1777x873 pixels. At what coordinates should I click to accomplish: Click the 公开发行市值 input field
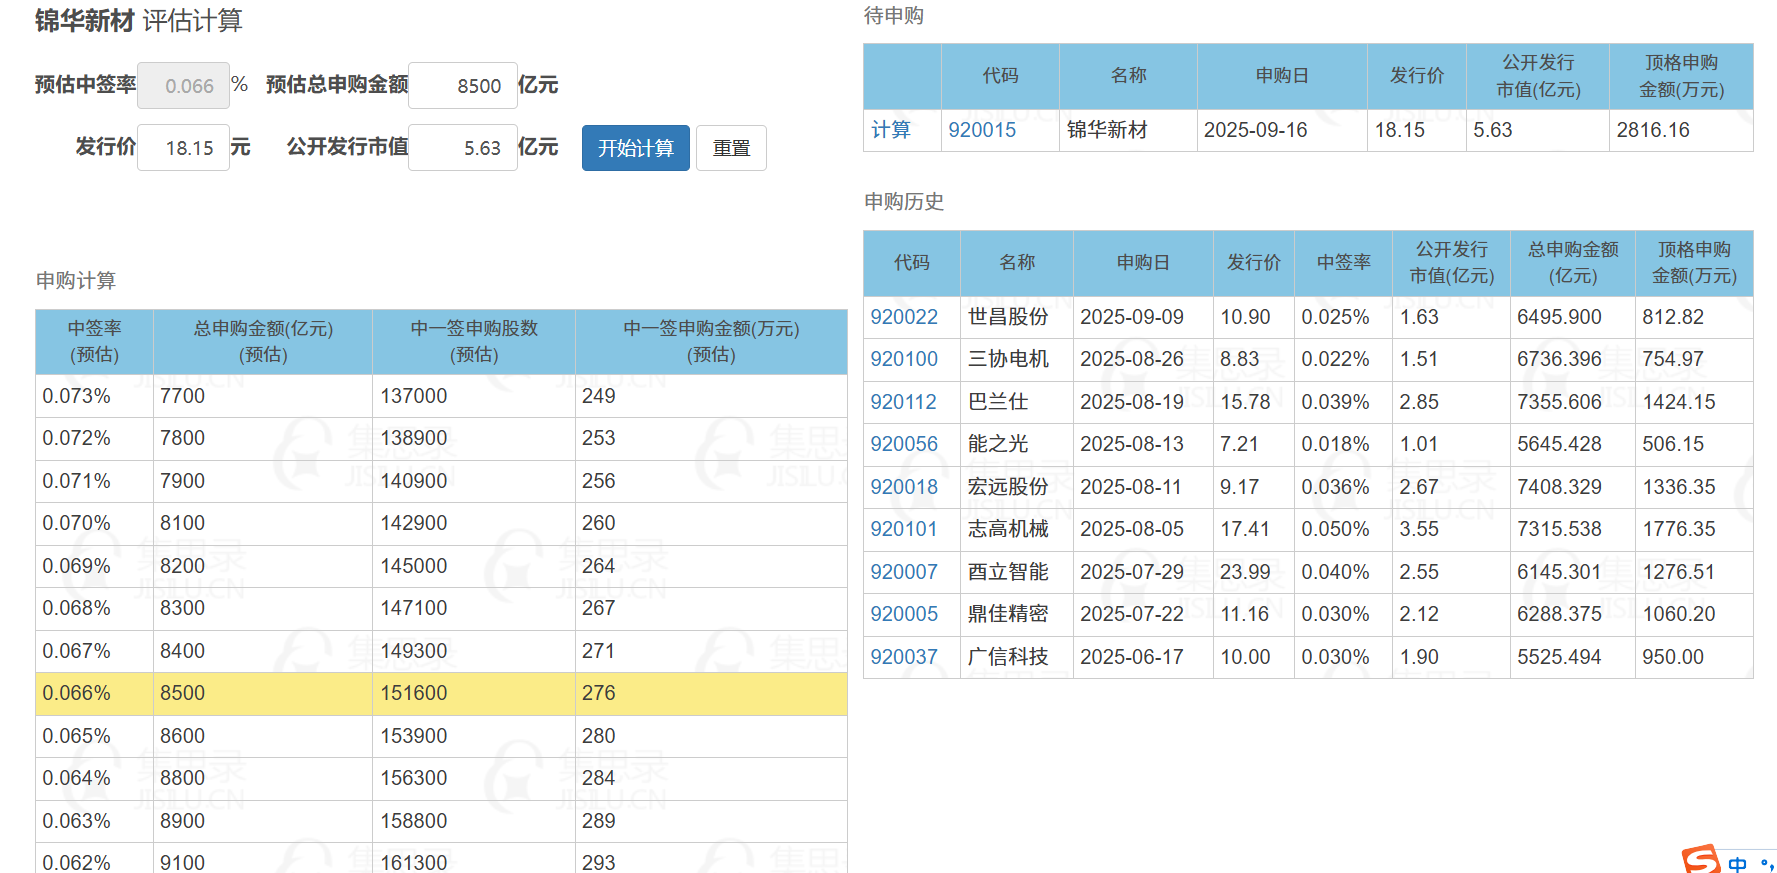463,148
